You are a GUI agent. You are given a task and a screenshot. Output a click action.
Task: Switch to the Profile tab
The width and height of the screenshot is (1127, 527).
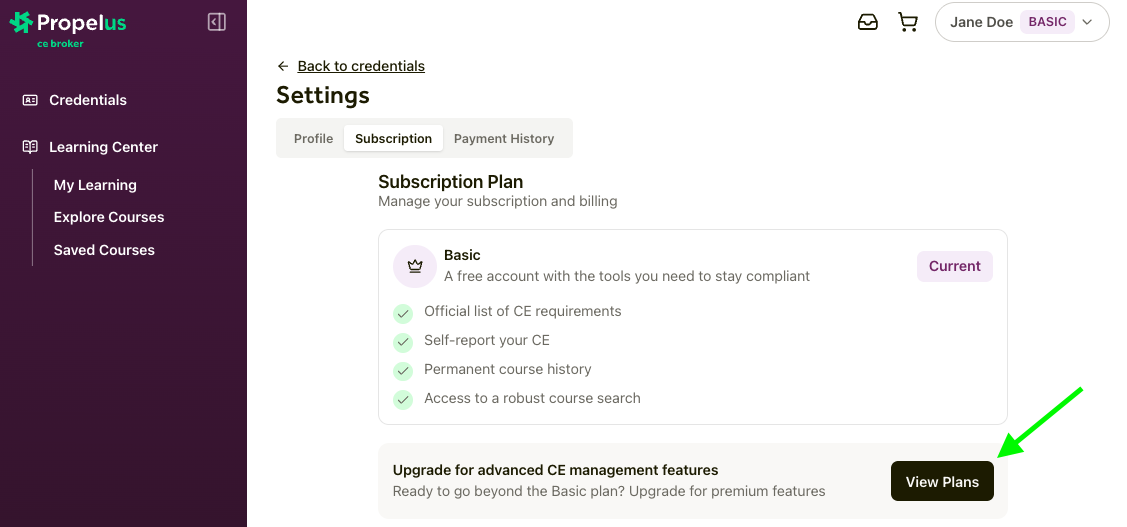tap(313, 139)
